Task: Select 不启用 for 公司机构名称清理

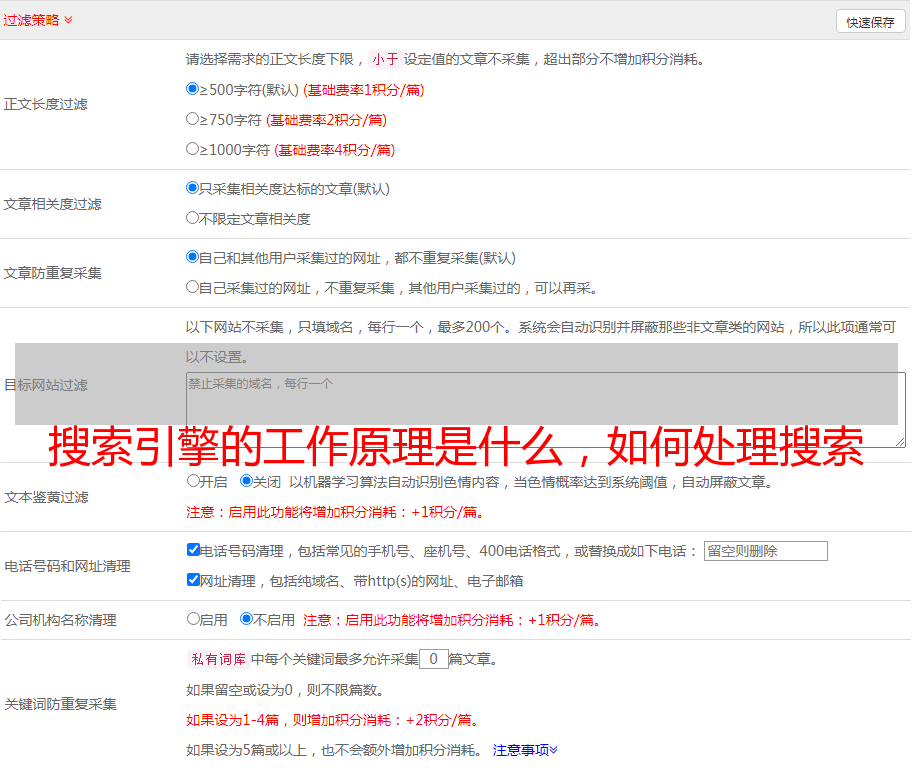Action: point(246,619)
